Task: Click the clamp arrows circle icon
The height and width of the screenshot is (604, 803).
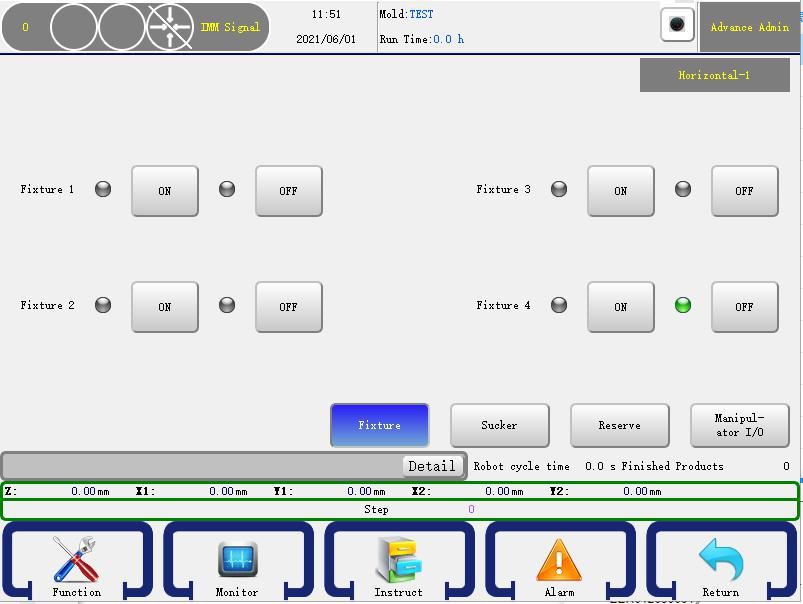Action: click(x=170, y=27)
